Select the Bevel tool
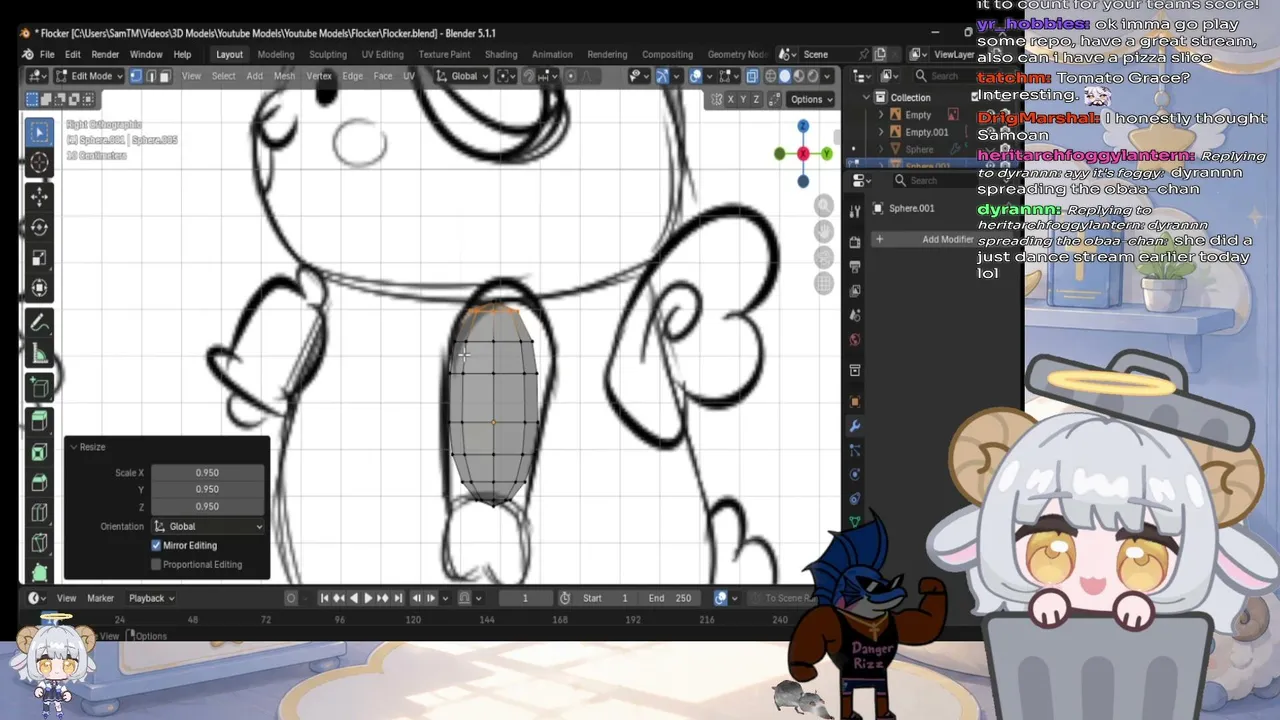 point(39,482)
